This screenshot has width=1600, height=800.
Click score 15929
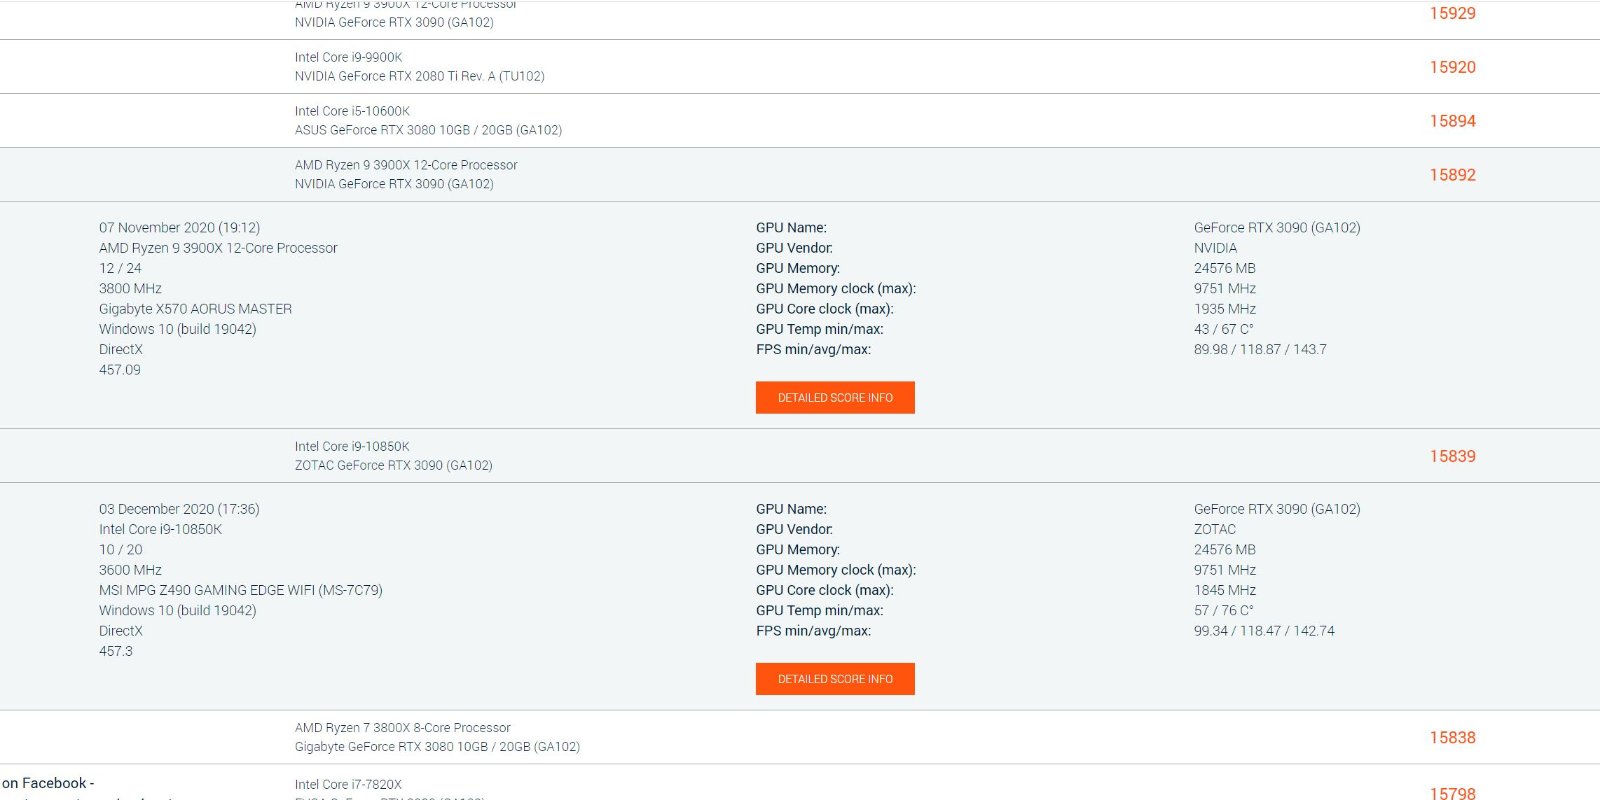[1452, 13]
